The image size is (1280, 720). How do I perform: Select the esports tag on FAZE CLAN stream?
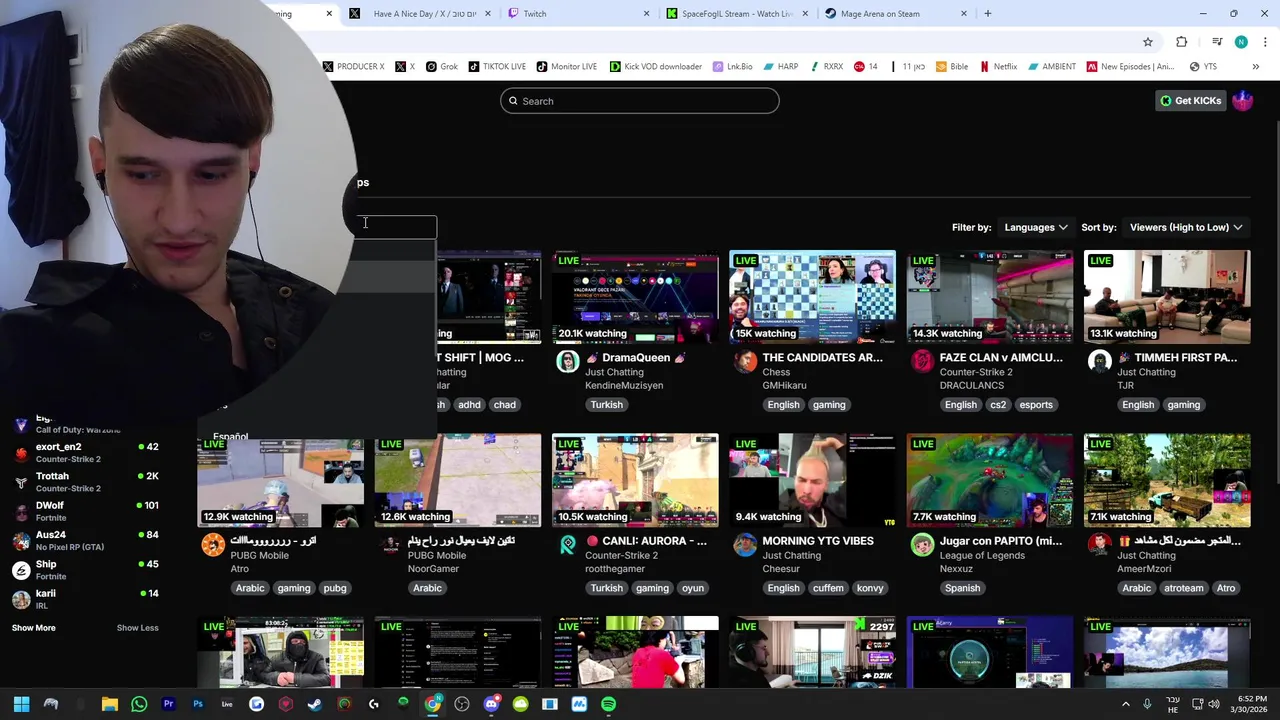[1036, 405]
